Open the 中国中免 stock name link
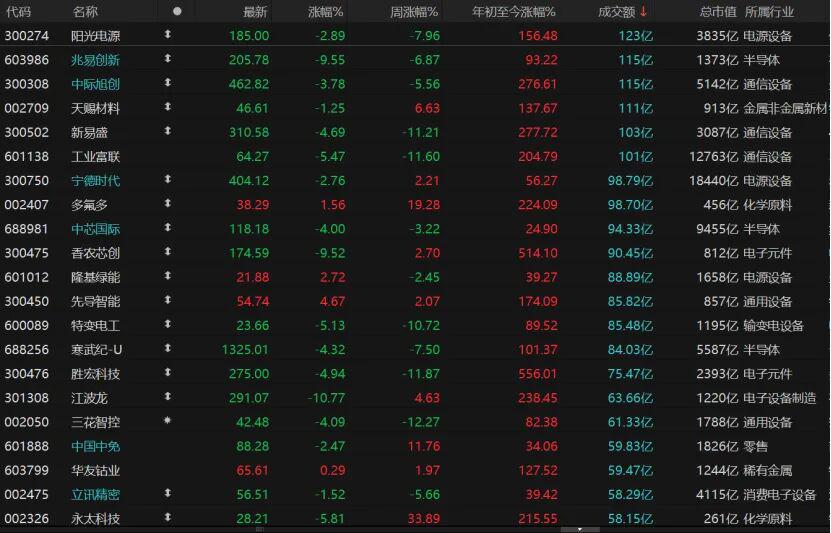 [96, 445]
